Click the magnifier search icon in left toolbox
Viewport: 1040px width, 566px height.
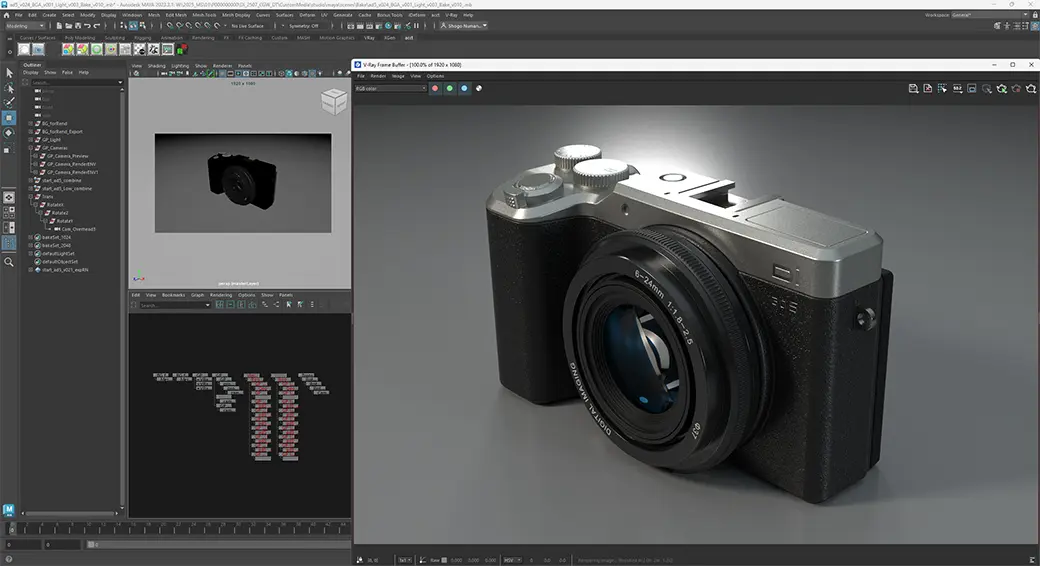point(9,262)
